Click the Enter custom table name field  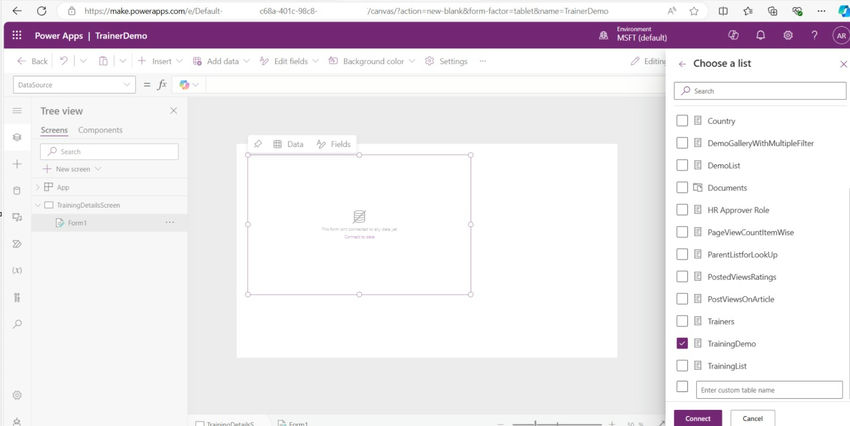[x=769, y=390]
